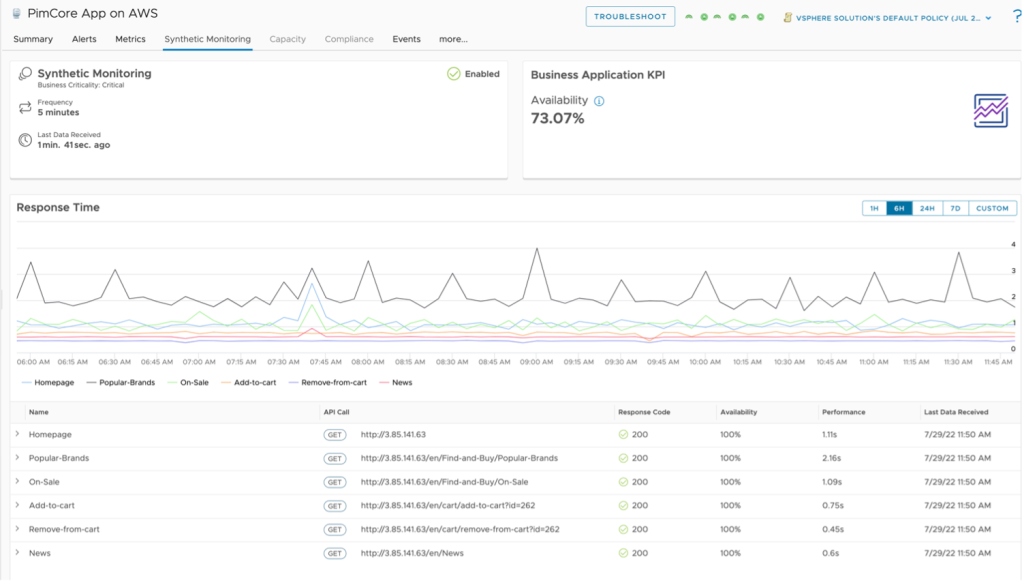Click the PimCore App object icon beside title
The height and width of the screenshot is (583, 1024).
click(16, 14)
